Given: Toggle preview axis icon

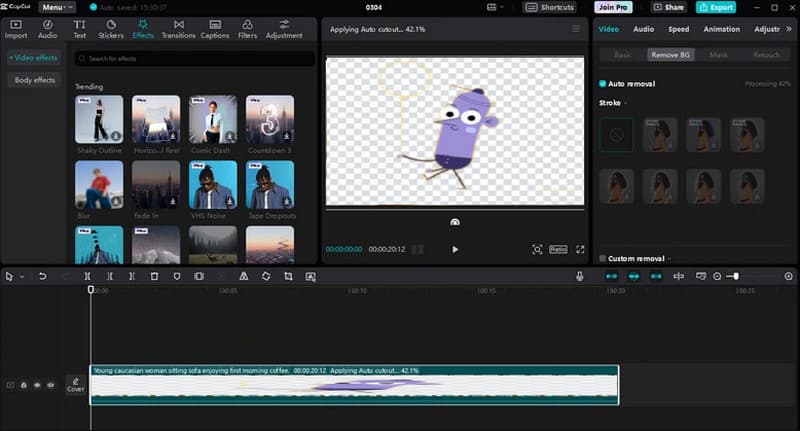Looking at the screenshot, I should pyautogui.click(x=679, y=276).
